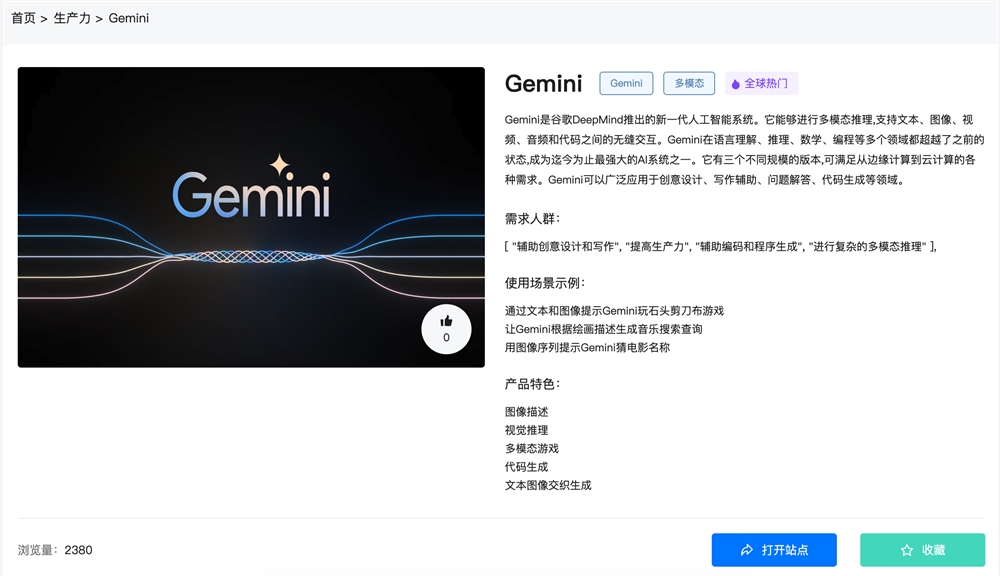Click the Gemini preview banner image
The width and height of the screenshot is (1000, 576).
[x=251, y=217]
